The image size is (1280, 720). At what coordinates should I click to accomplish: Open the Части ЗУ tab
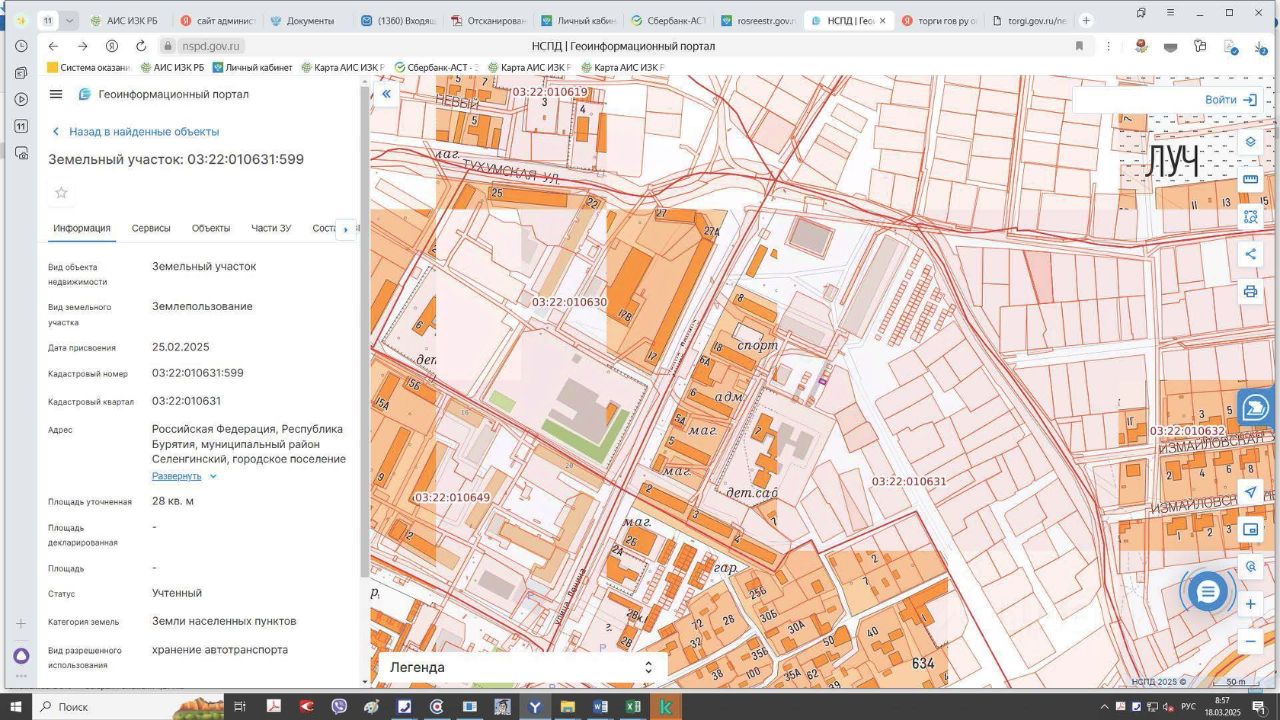point(271,228)
